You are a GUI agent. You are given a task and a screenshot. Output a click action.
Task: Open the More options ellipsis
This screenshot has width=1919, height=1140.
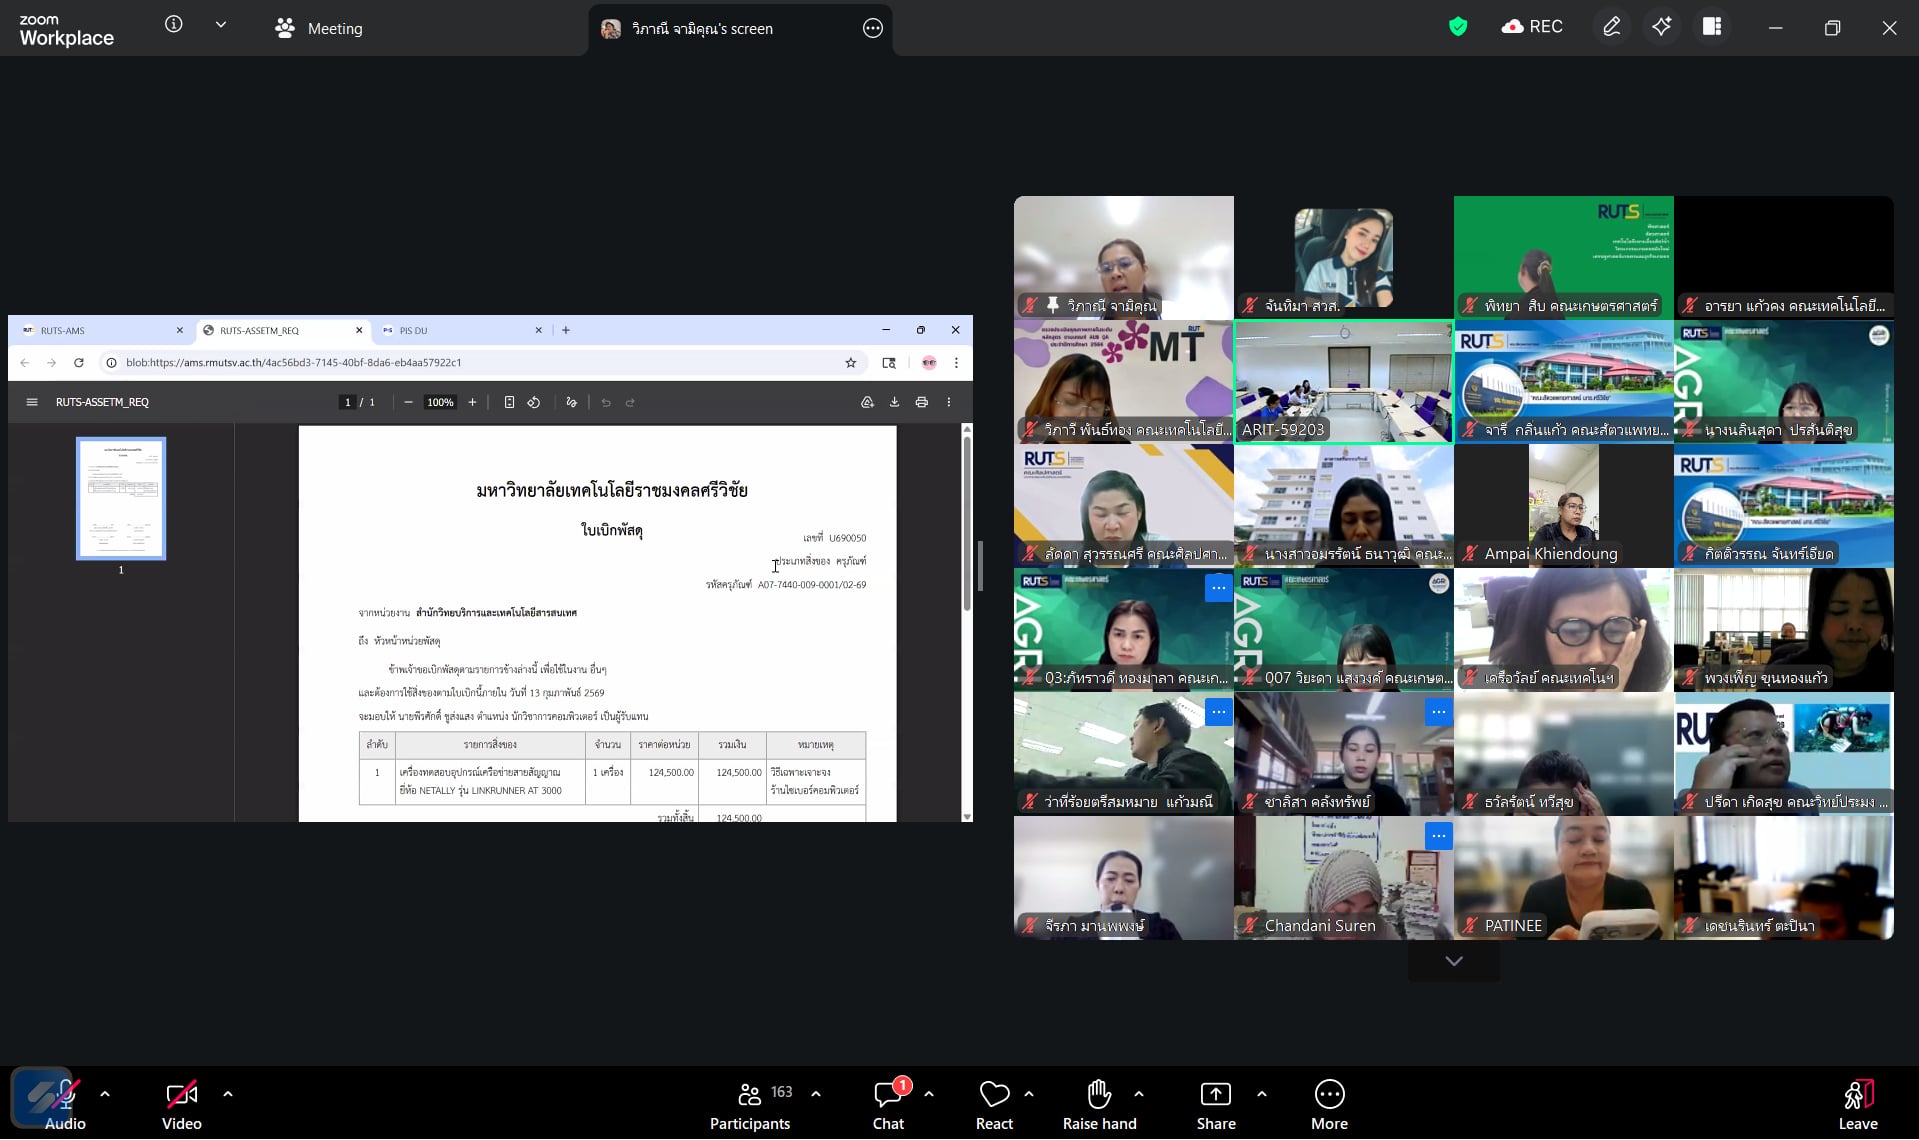1329,1105
